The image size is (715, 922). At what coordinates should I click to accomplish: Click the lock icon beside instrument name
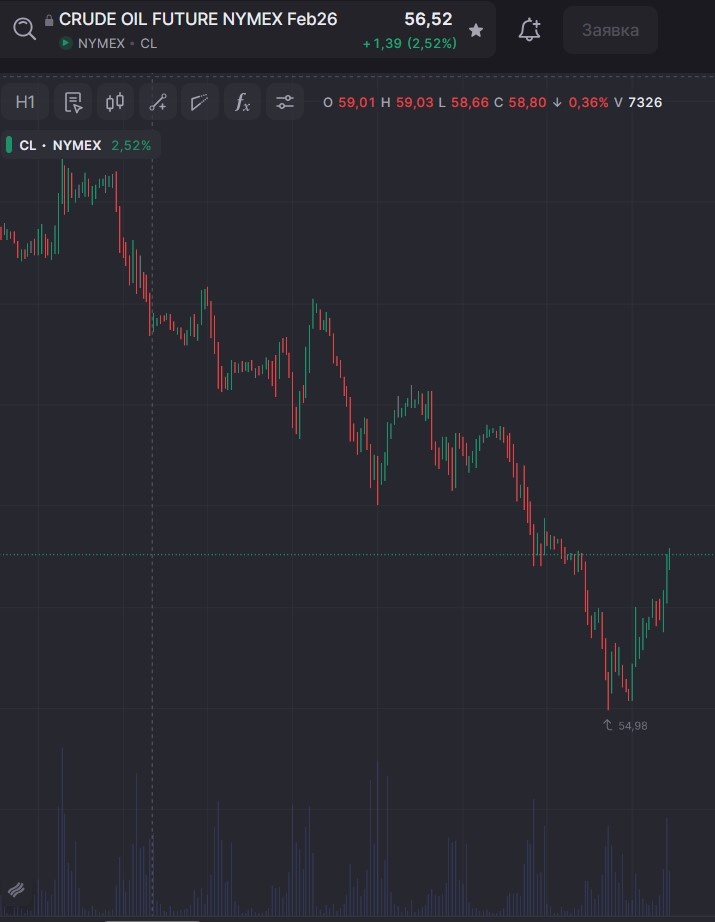click(49, 21)
